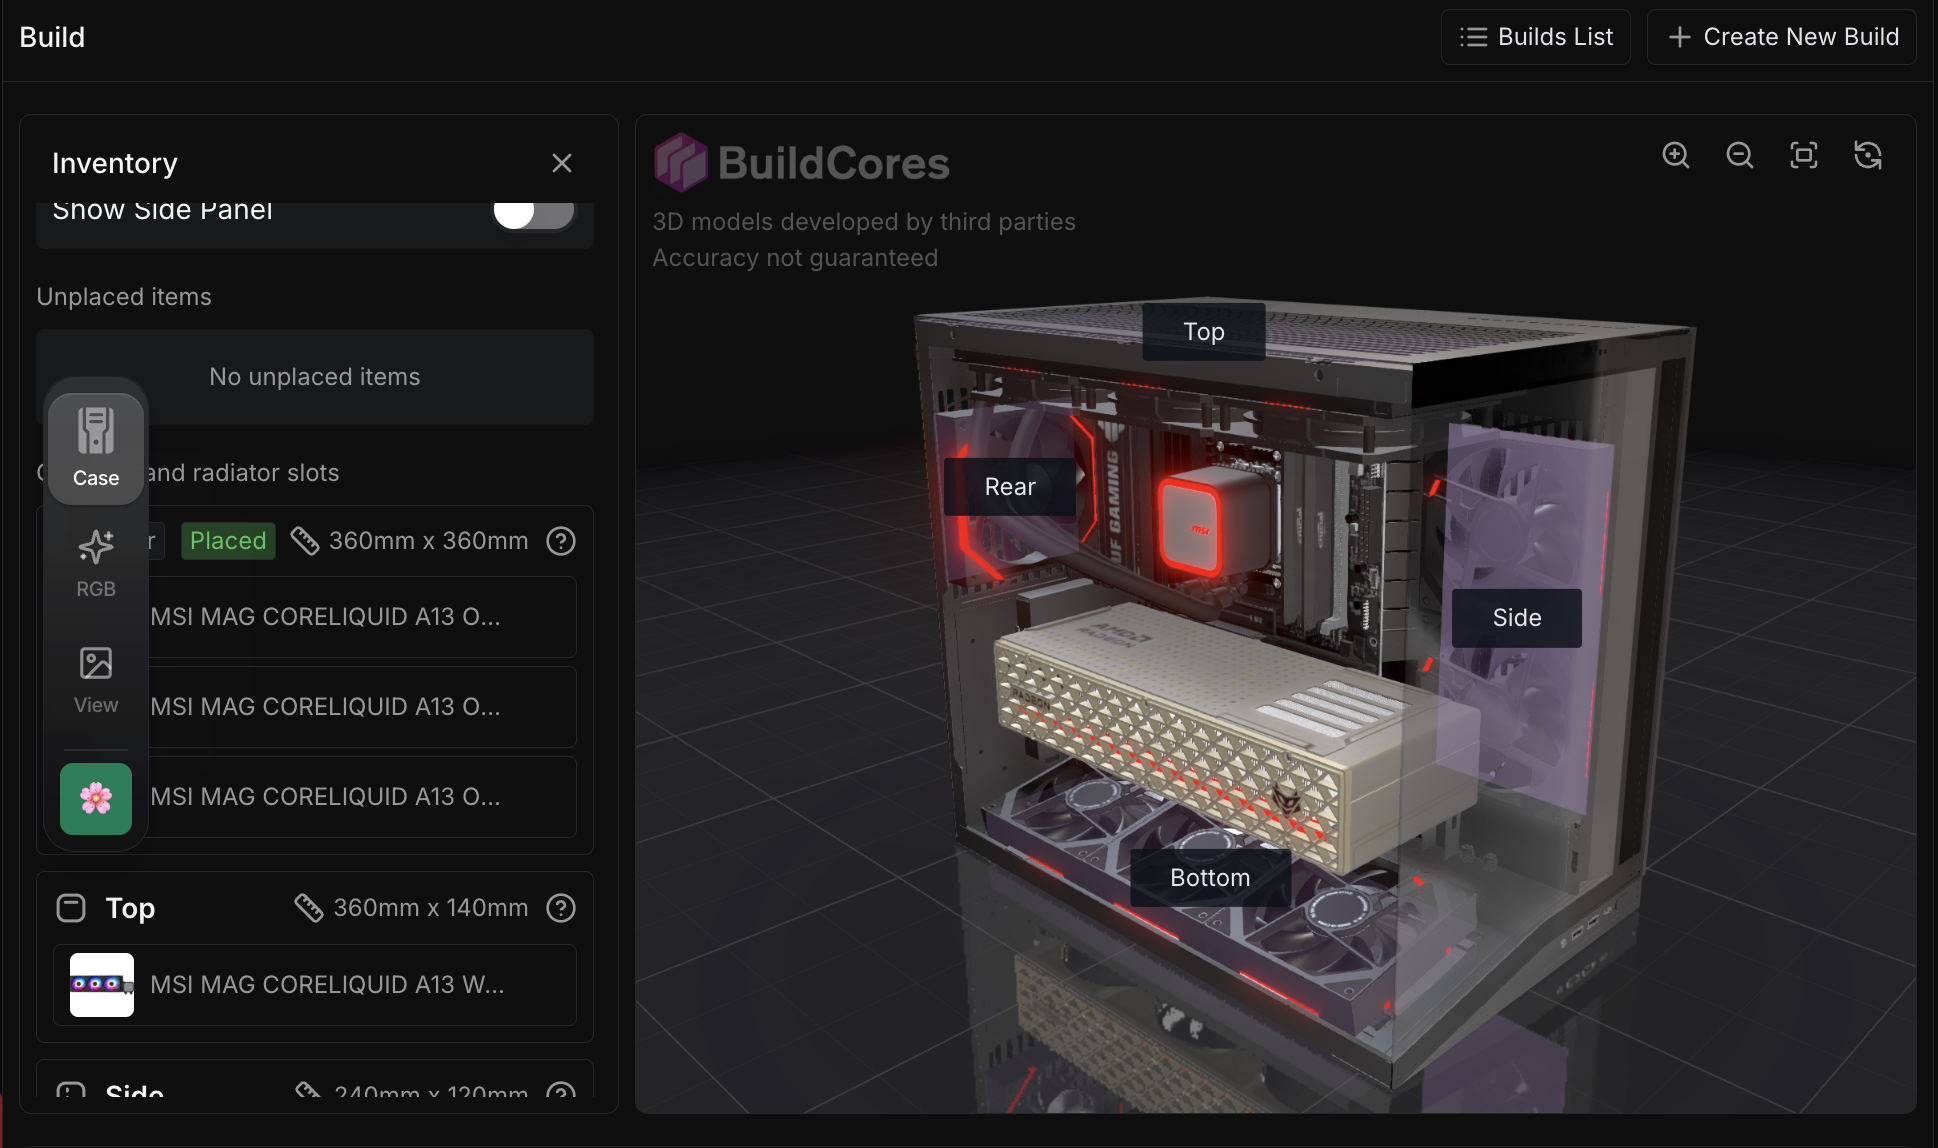Close the Inventory panel
Screen dimensions: 1938x1148
(562, 163)
